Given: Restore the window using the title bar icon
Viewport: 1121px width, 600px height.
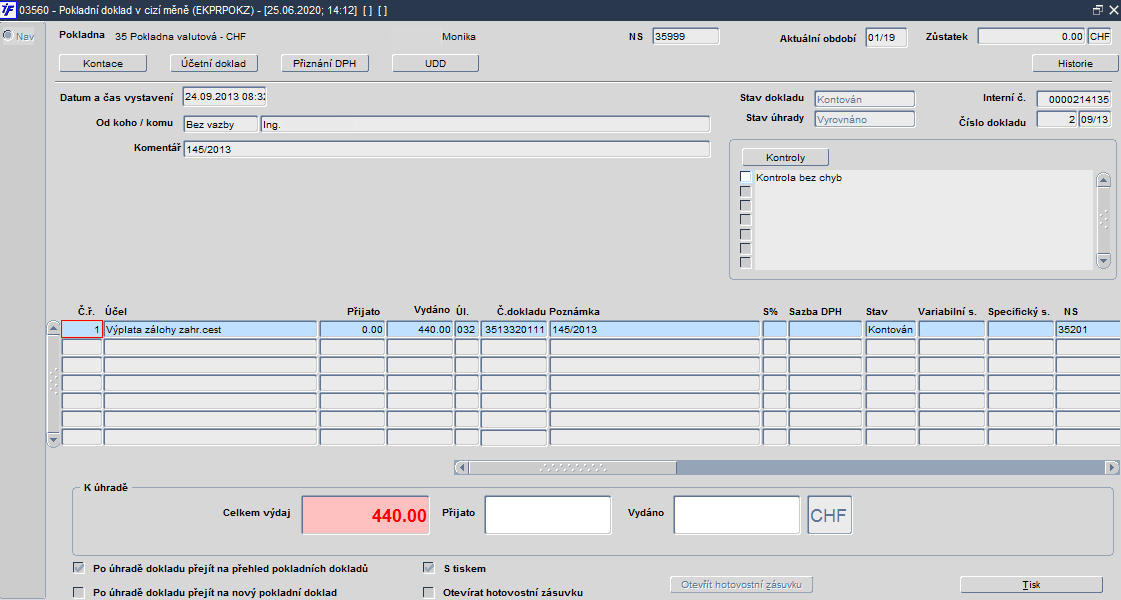Looking at the screenshot, I should (1097, 10).
